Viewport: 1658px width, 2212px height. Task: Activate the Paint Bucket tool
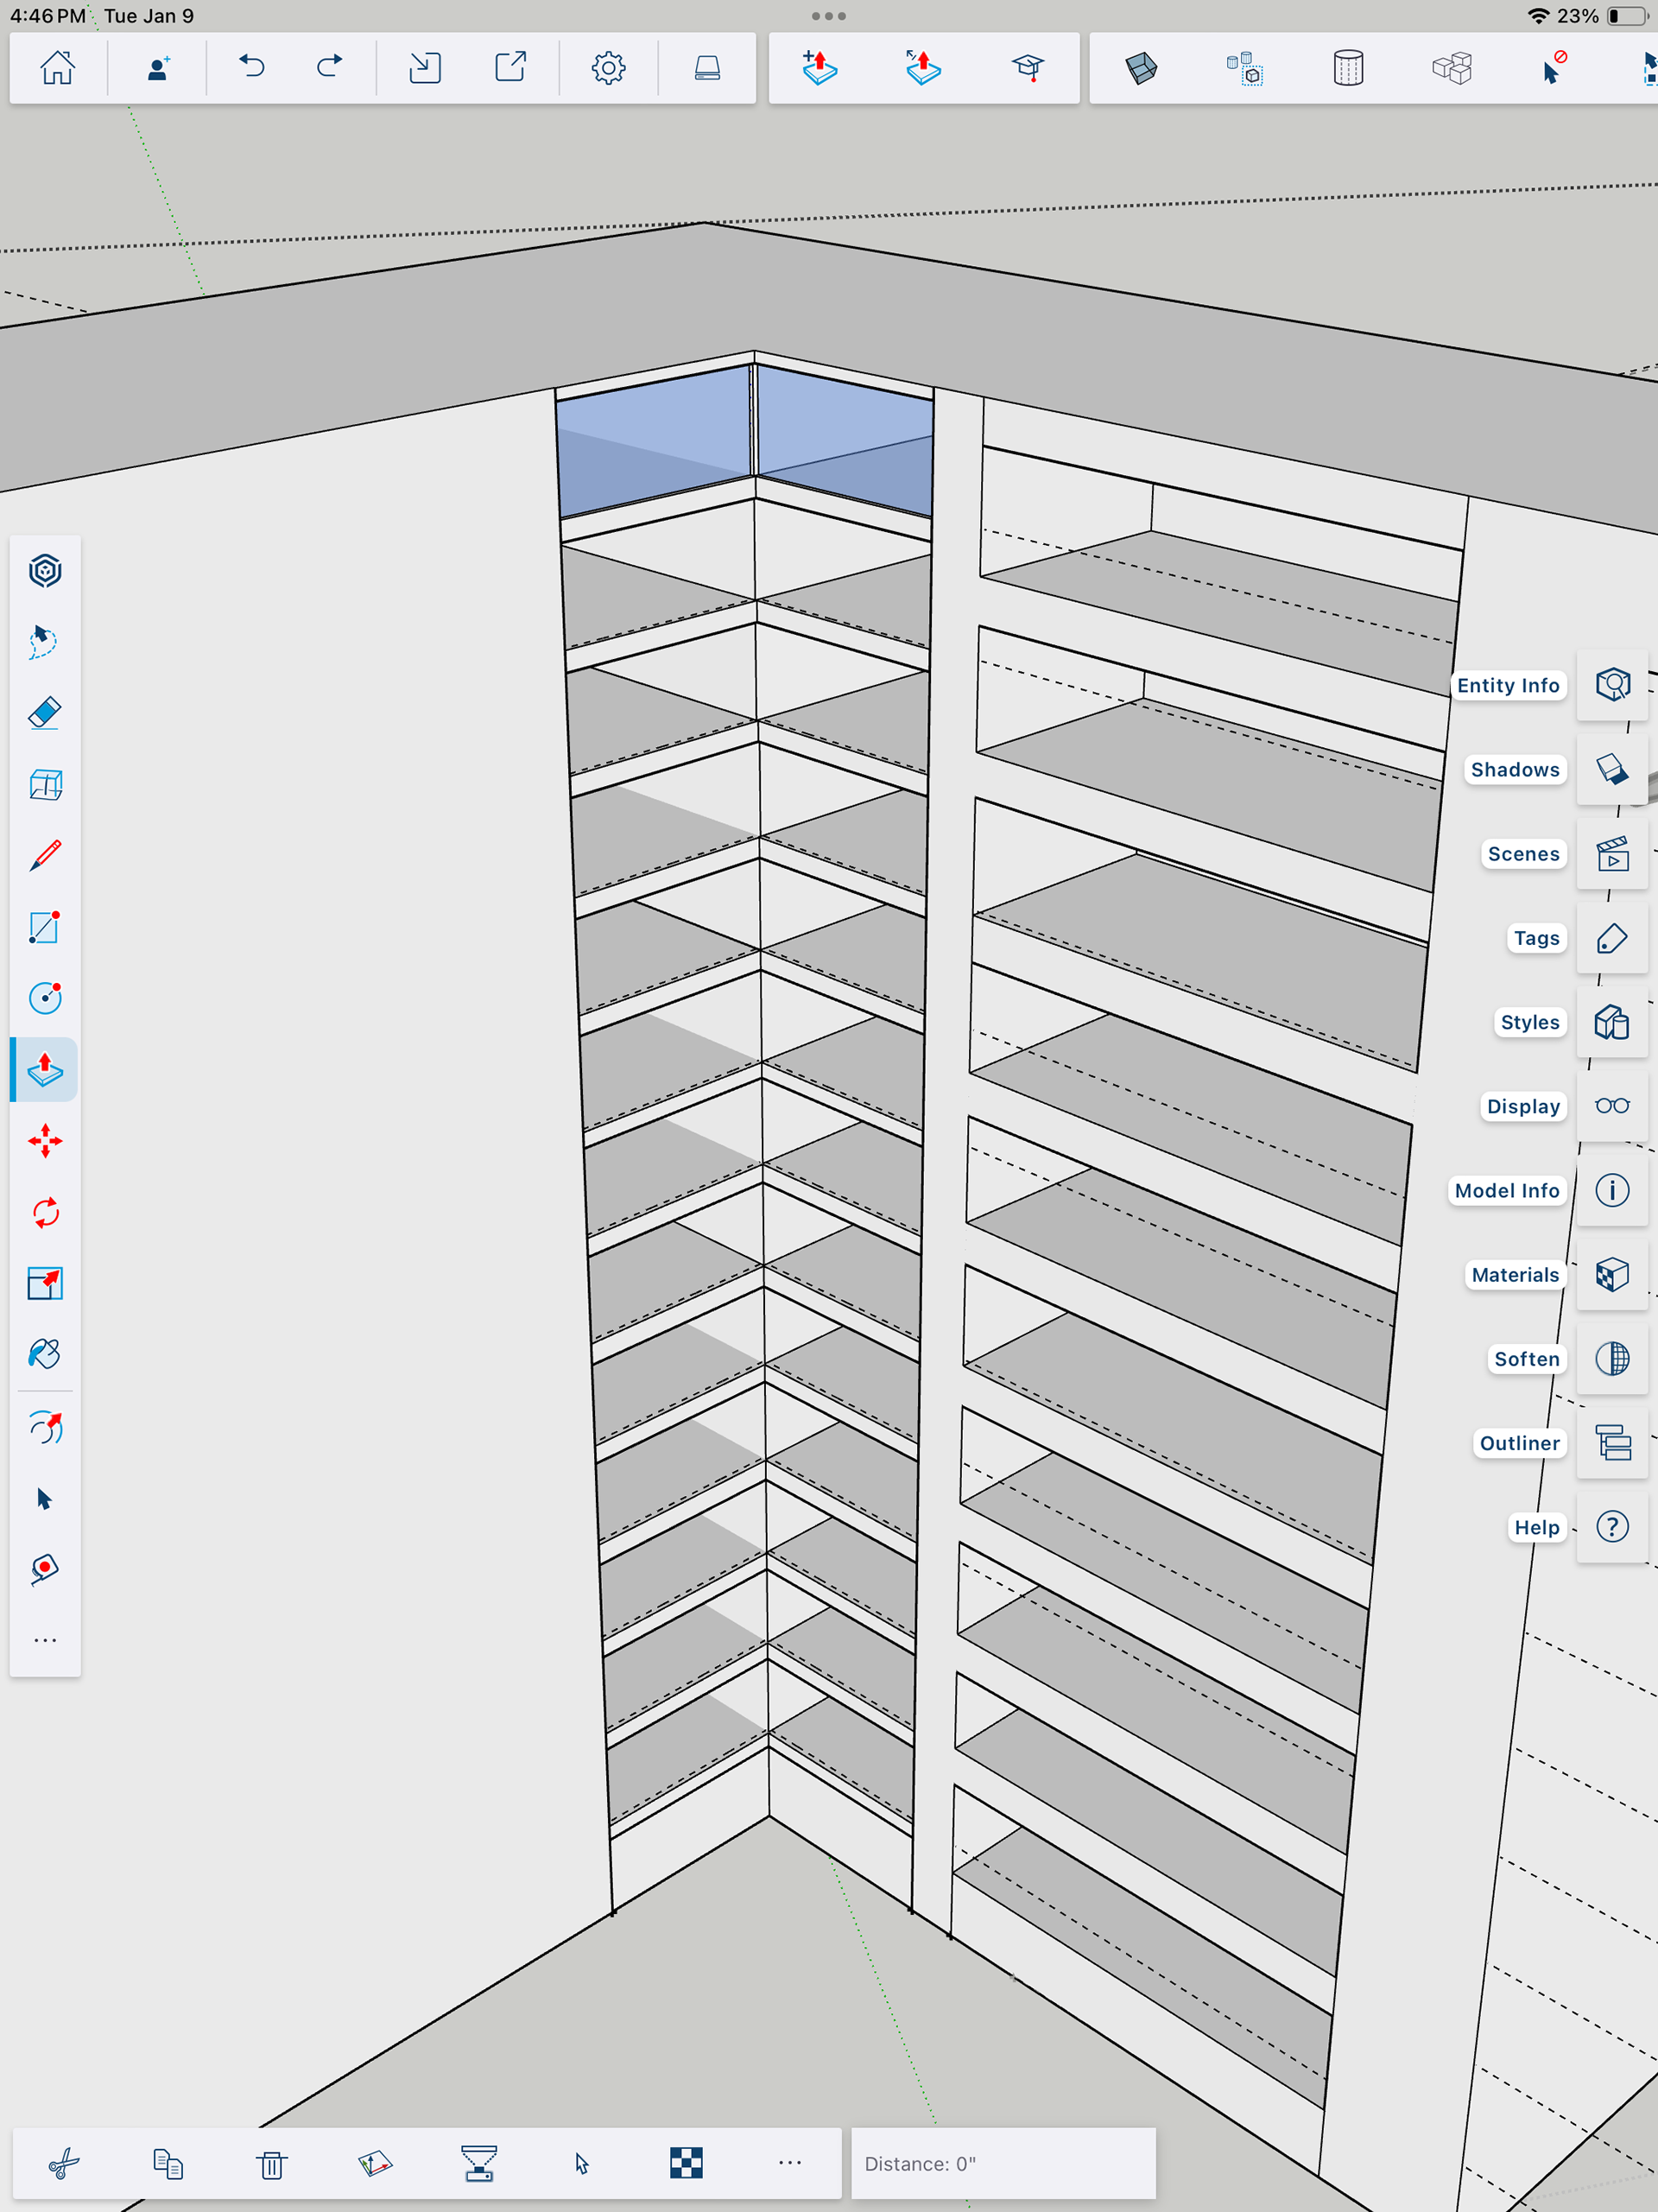(45, 1354)
